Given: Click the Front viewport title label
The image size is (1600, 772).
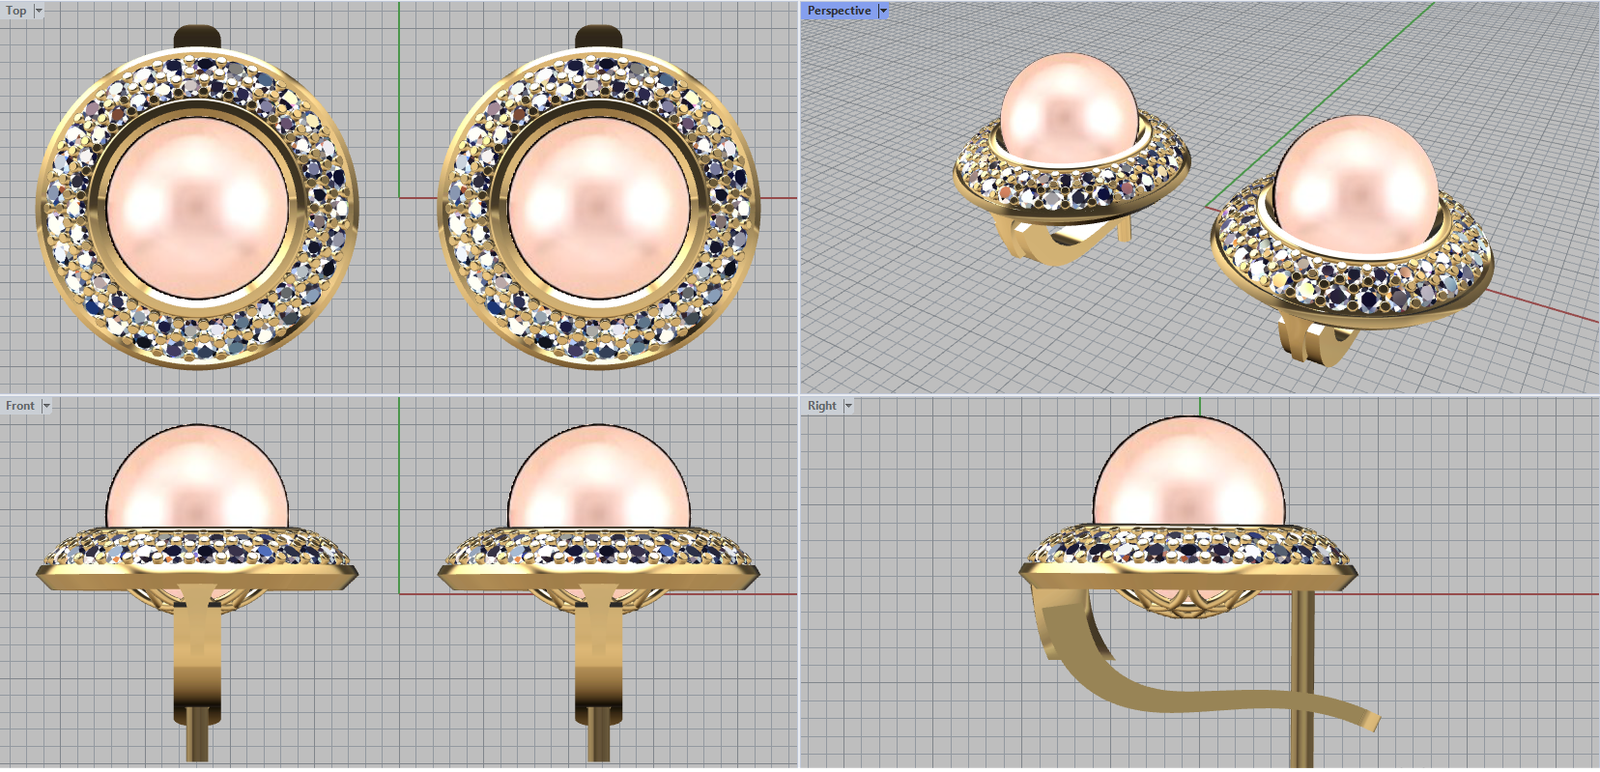Looking at the screenshot, I should click(x=19, y=406).
